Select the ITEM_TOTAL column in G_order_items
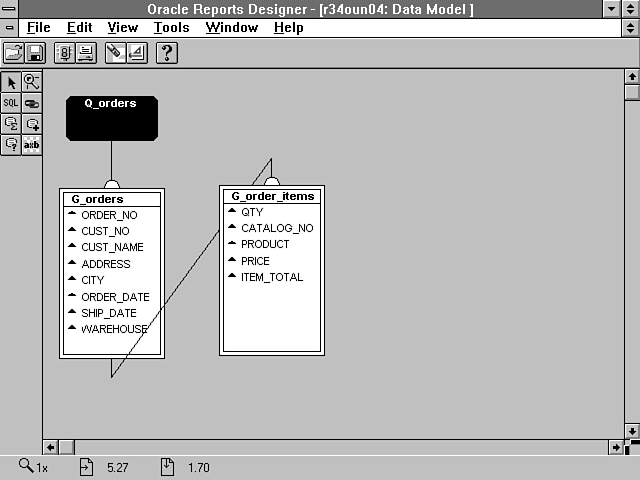Viewport: 640px width, 480px height. click(x=271, y=277)
